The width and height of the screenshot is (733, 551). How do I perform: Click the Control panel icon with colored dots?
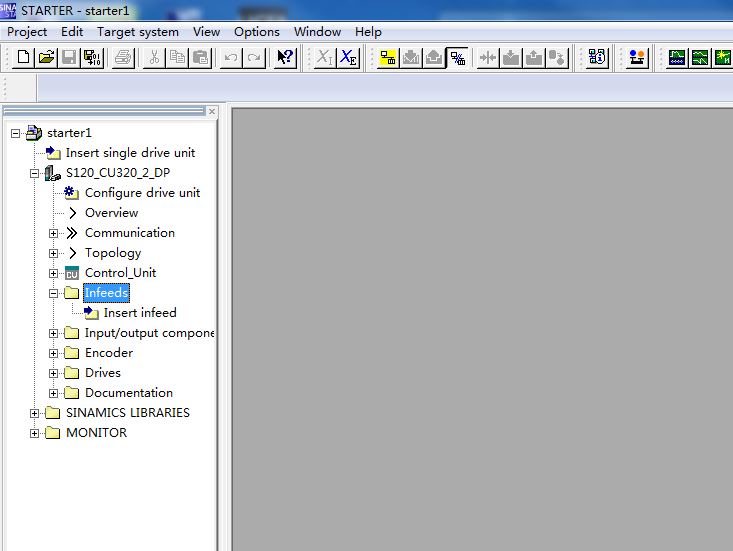[x=637, y=57]
